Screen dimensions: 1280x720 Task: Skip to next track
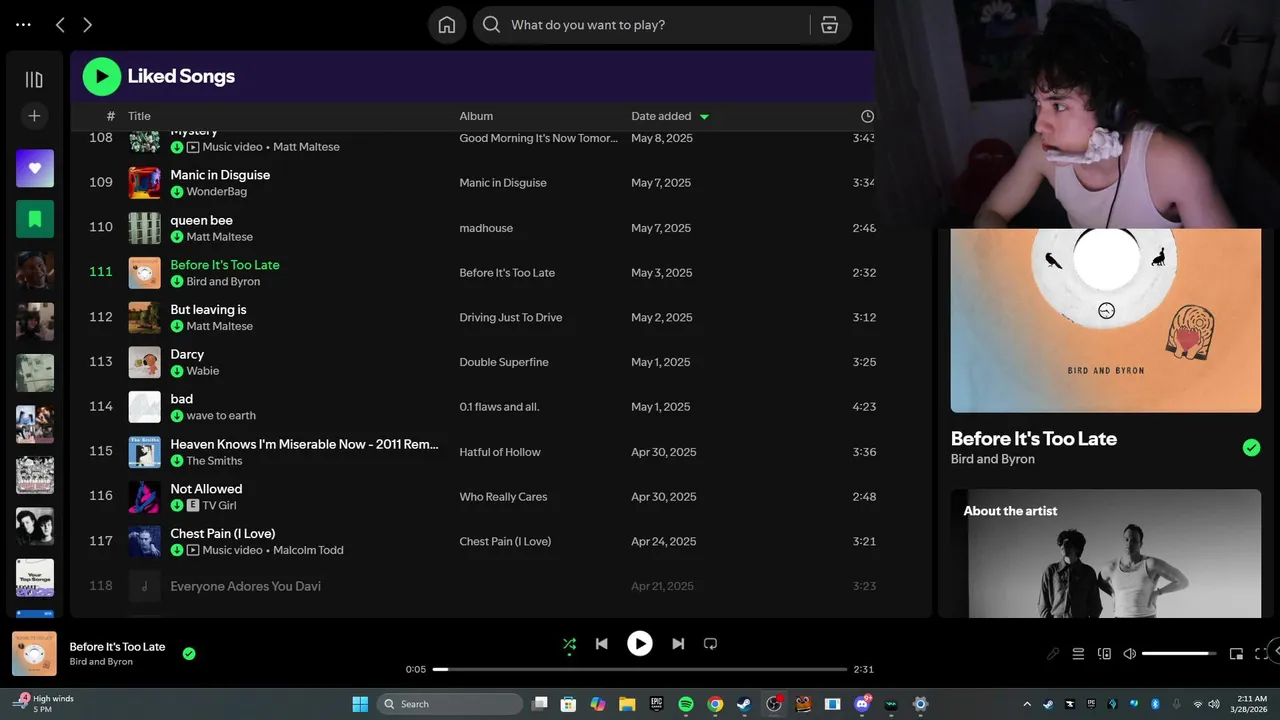click(678, 644)
